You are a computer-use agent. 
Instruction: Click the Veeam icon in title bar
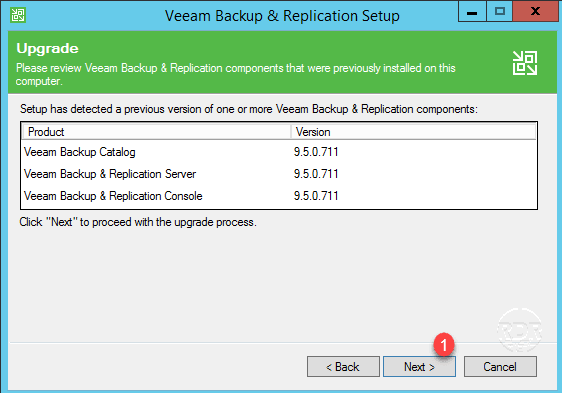point(18,15)
